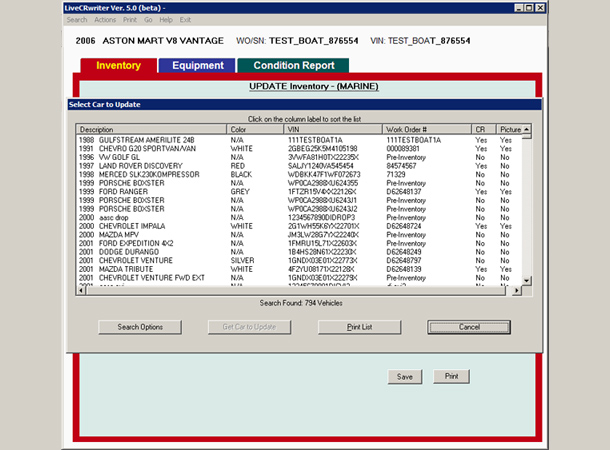Sort the list by Picture column
Viewport: 610px width, 450px height.
pyautogui.click(x=510, y=130)
